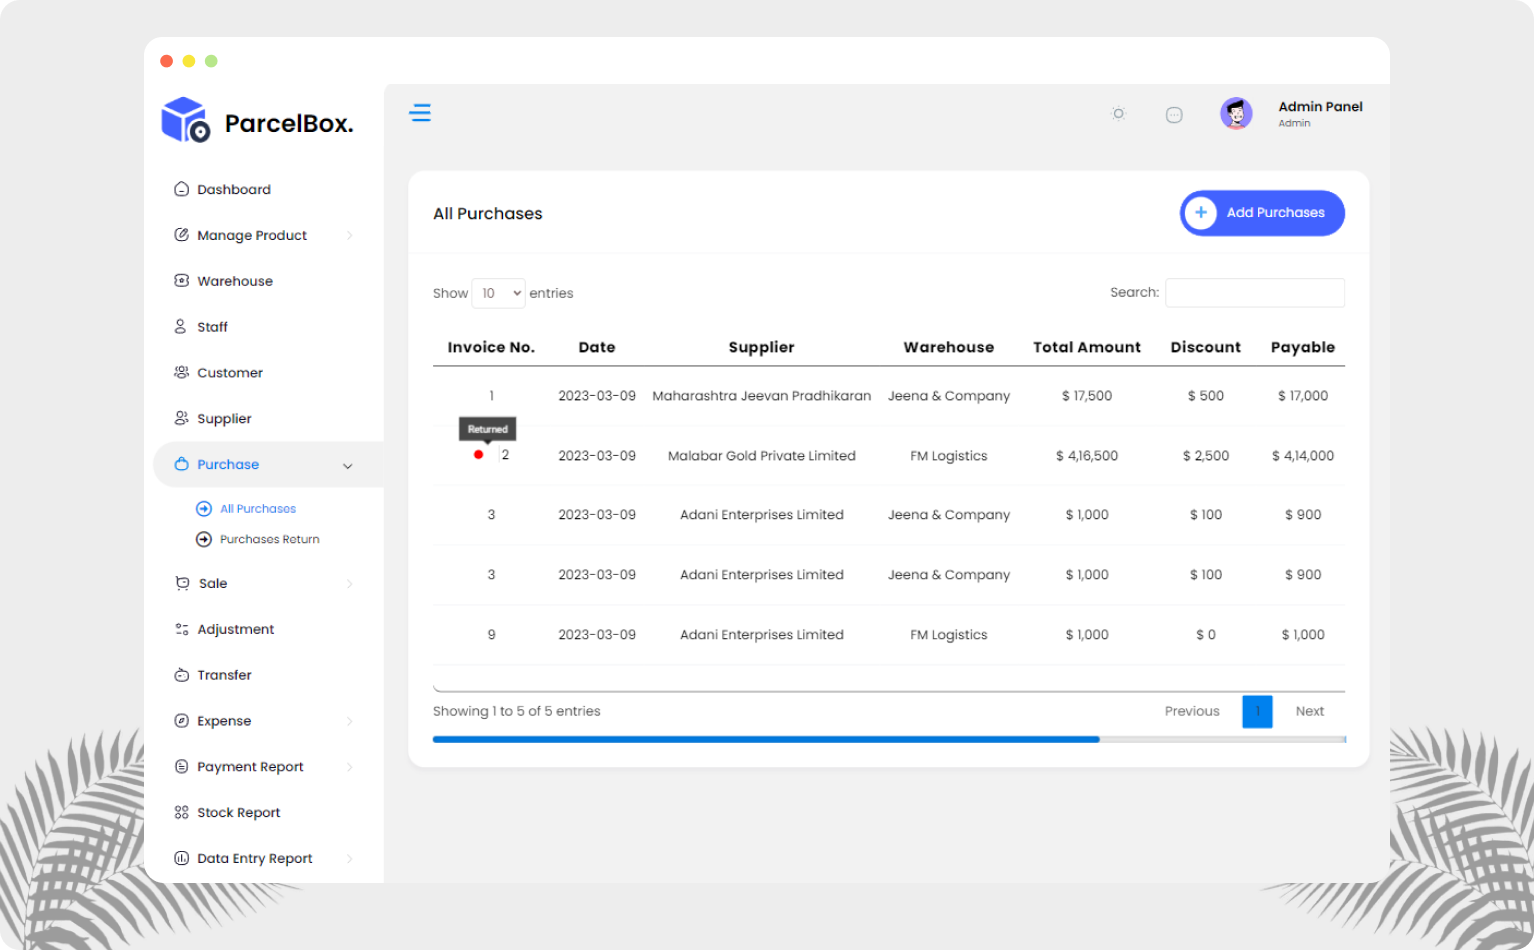
Task: Click the Add Purchases button
Action: 1261,213
